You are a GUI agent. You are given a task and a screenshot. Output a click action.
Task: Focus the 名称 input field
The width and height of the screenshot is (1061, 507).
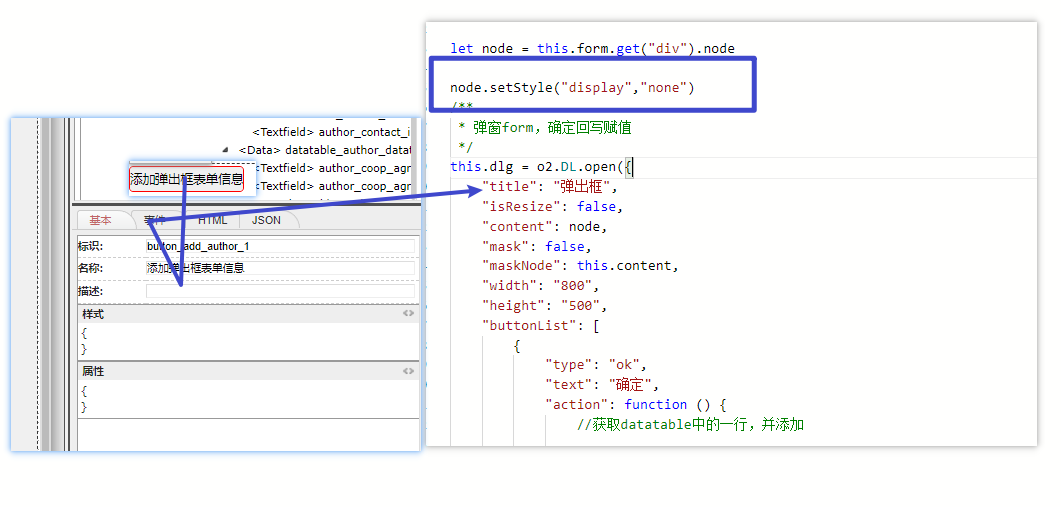pos(279,268)
